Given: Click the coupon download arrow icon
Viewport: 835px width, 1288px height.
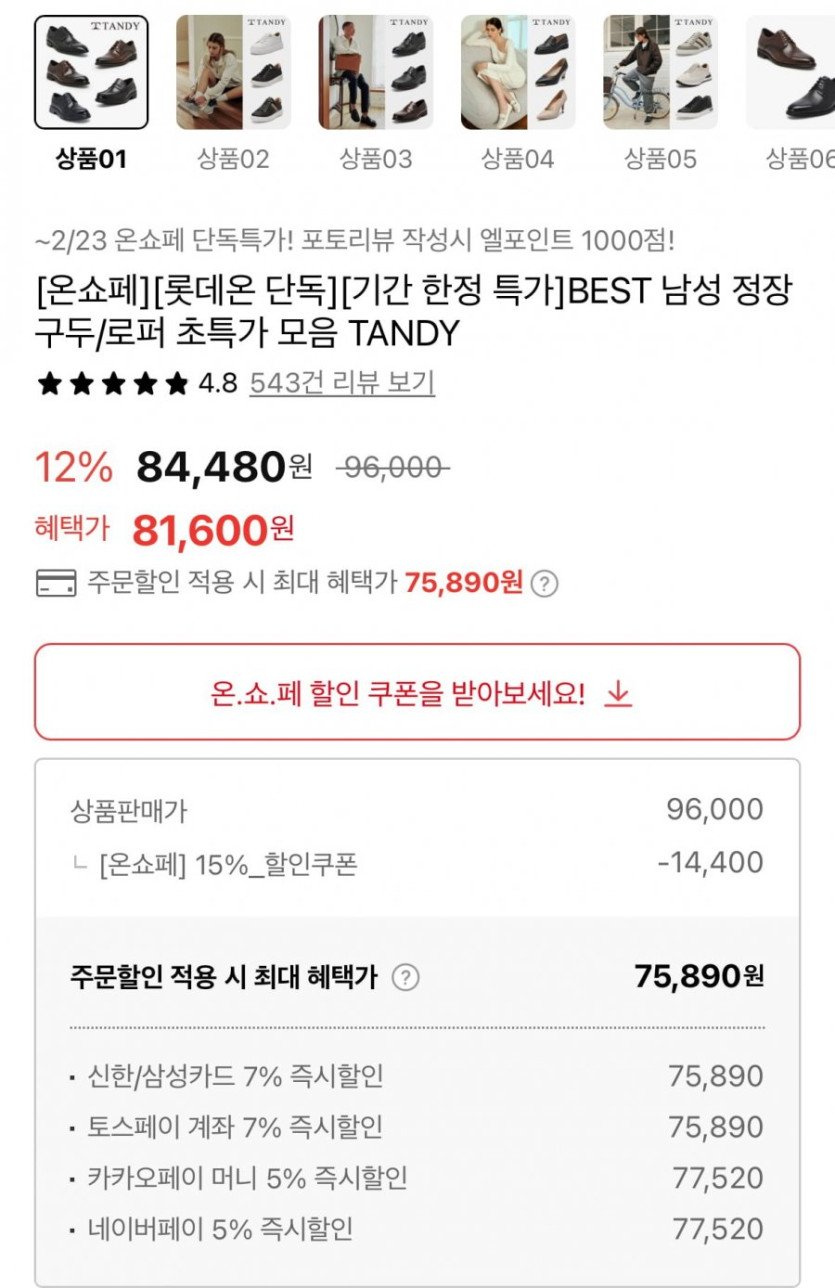Looking at the screenshot, I should point(619,693).
